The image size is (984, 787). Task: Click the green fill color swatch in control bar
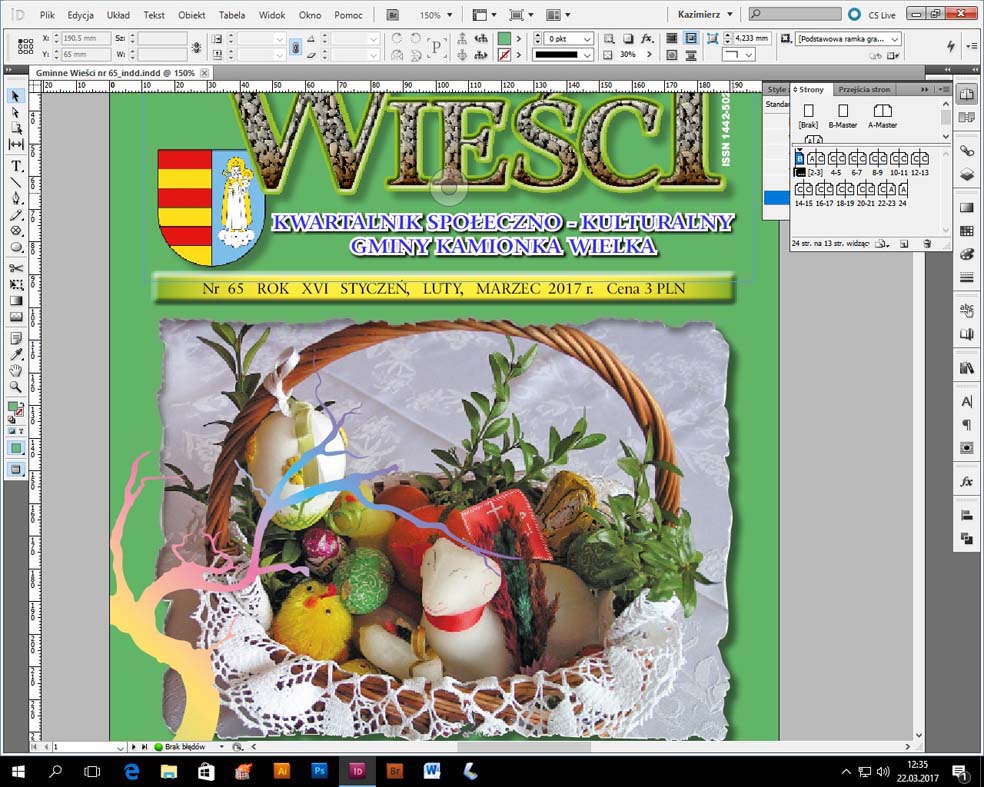[504, 39]
